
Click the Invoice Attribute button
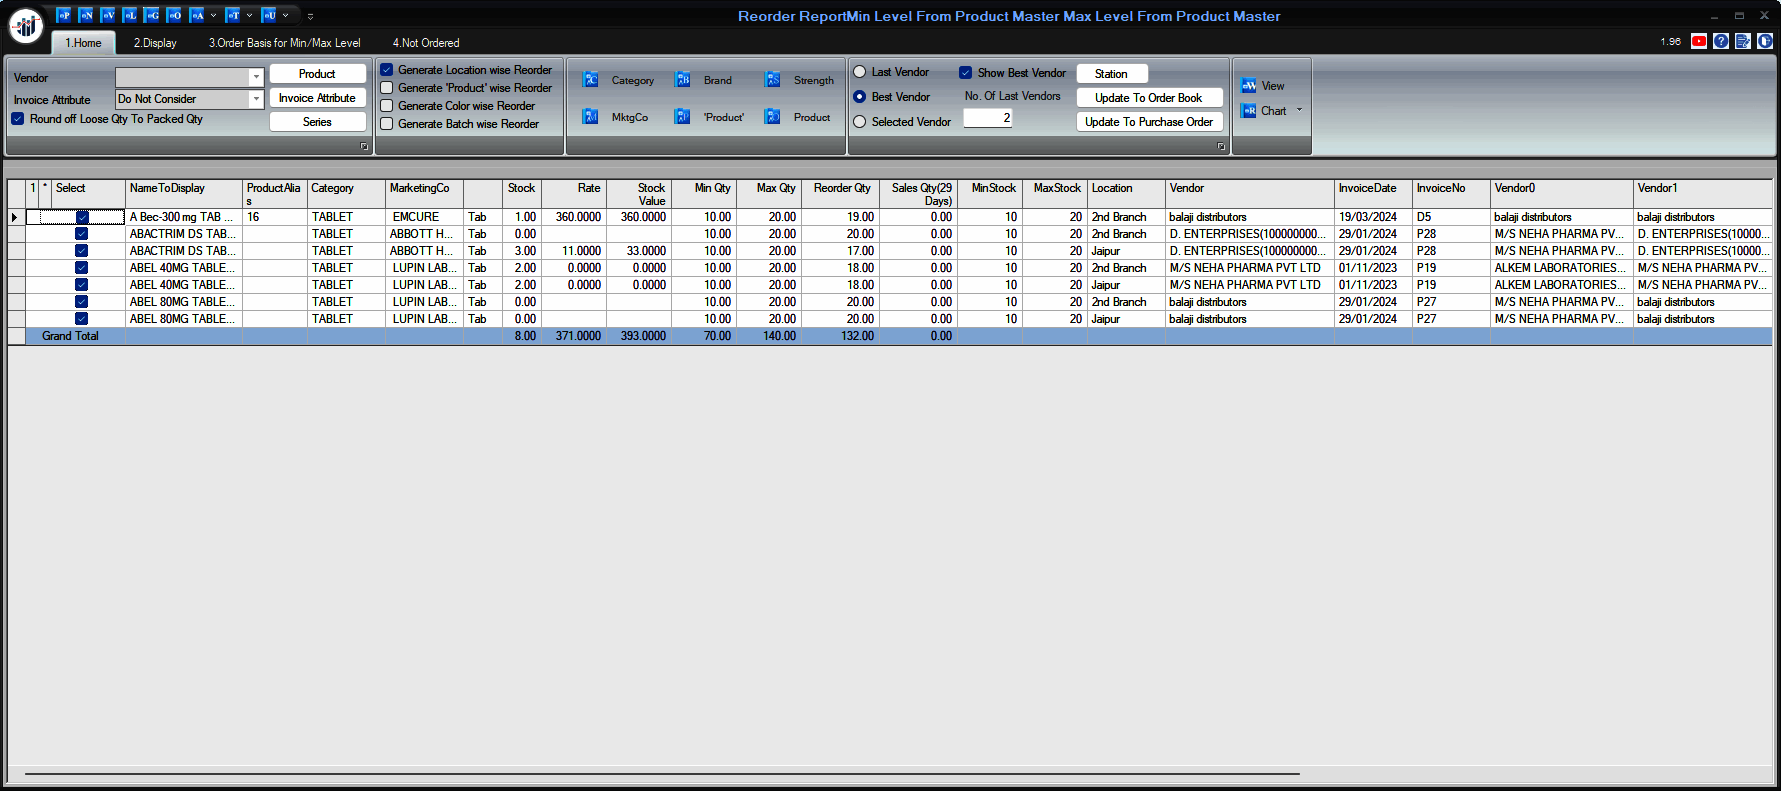[x=317, y=98]
